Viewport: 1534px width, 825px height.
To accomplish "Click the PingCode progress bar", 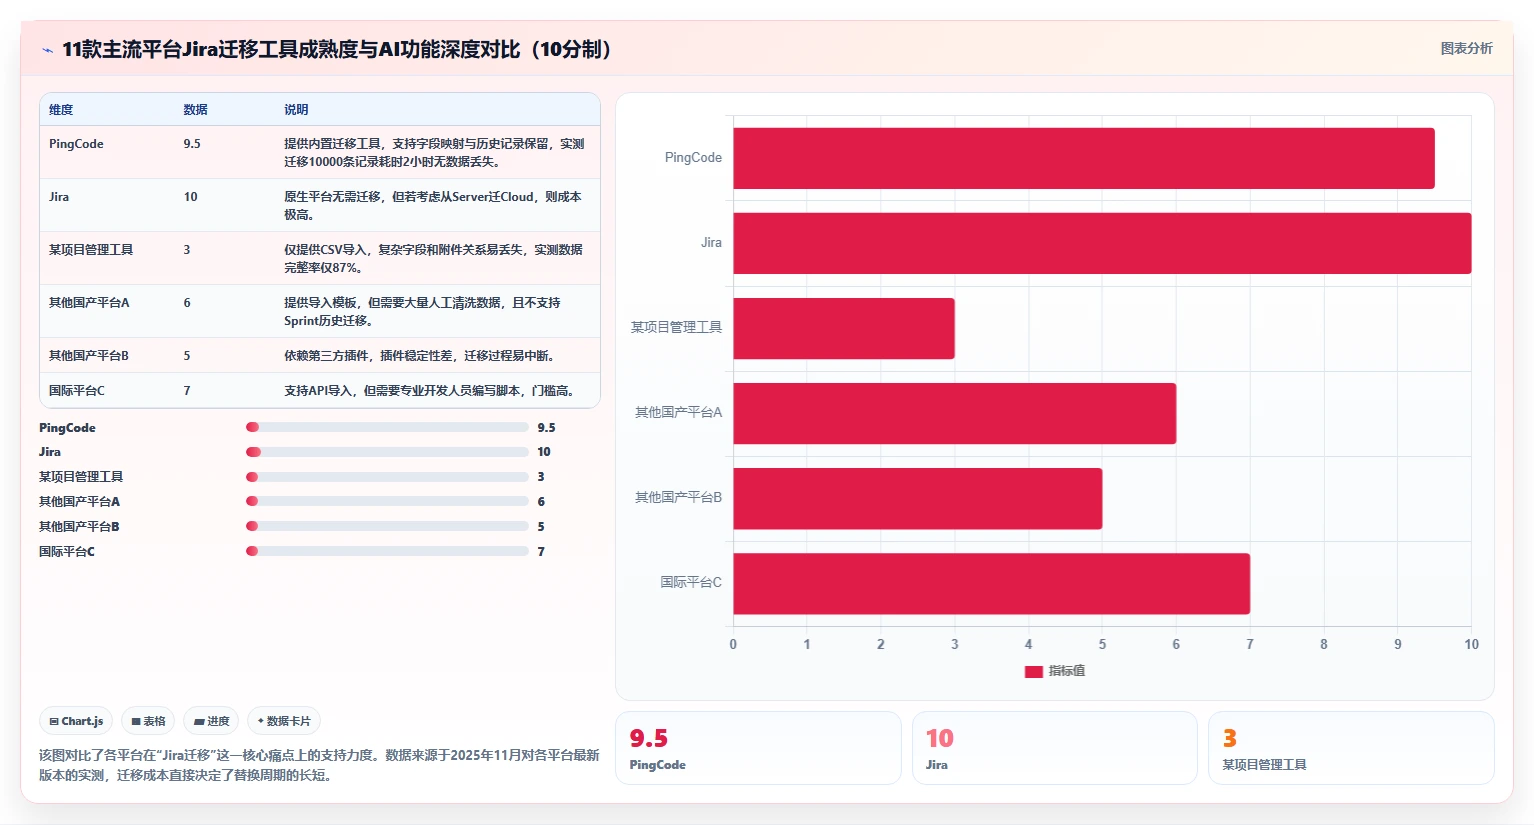I will coord(387,427).
